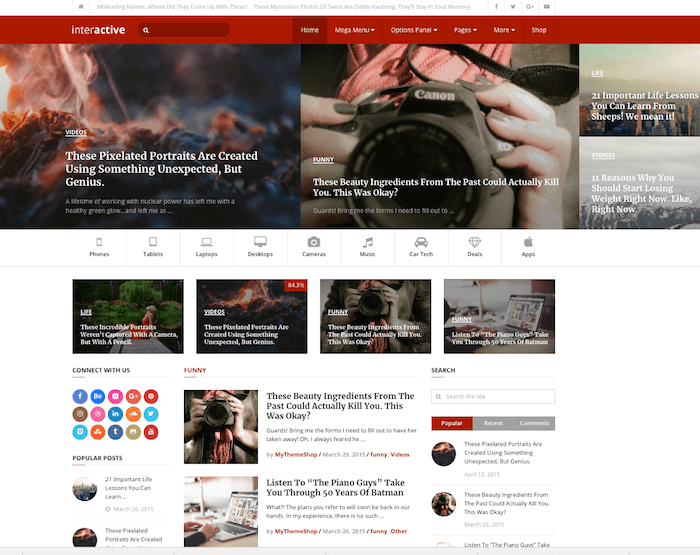The width and height of the screenshot is (700, 555).
Task: Click the brown Instagram circle icon
Action: click(80, 414)
